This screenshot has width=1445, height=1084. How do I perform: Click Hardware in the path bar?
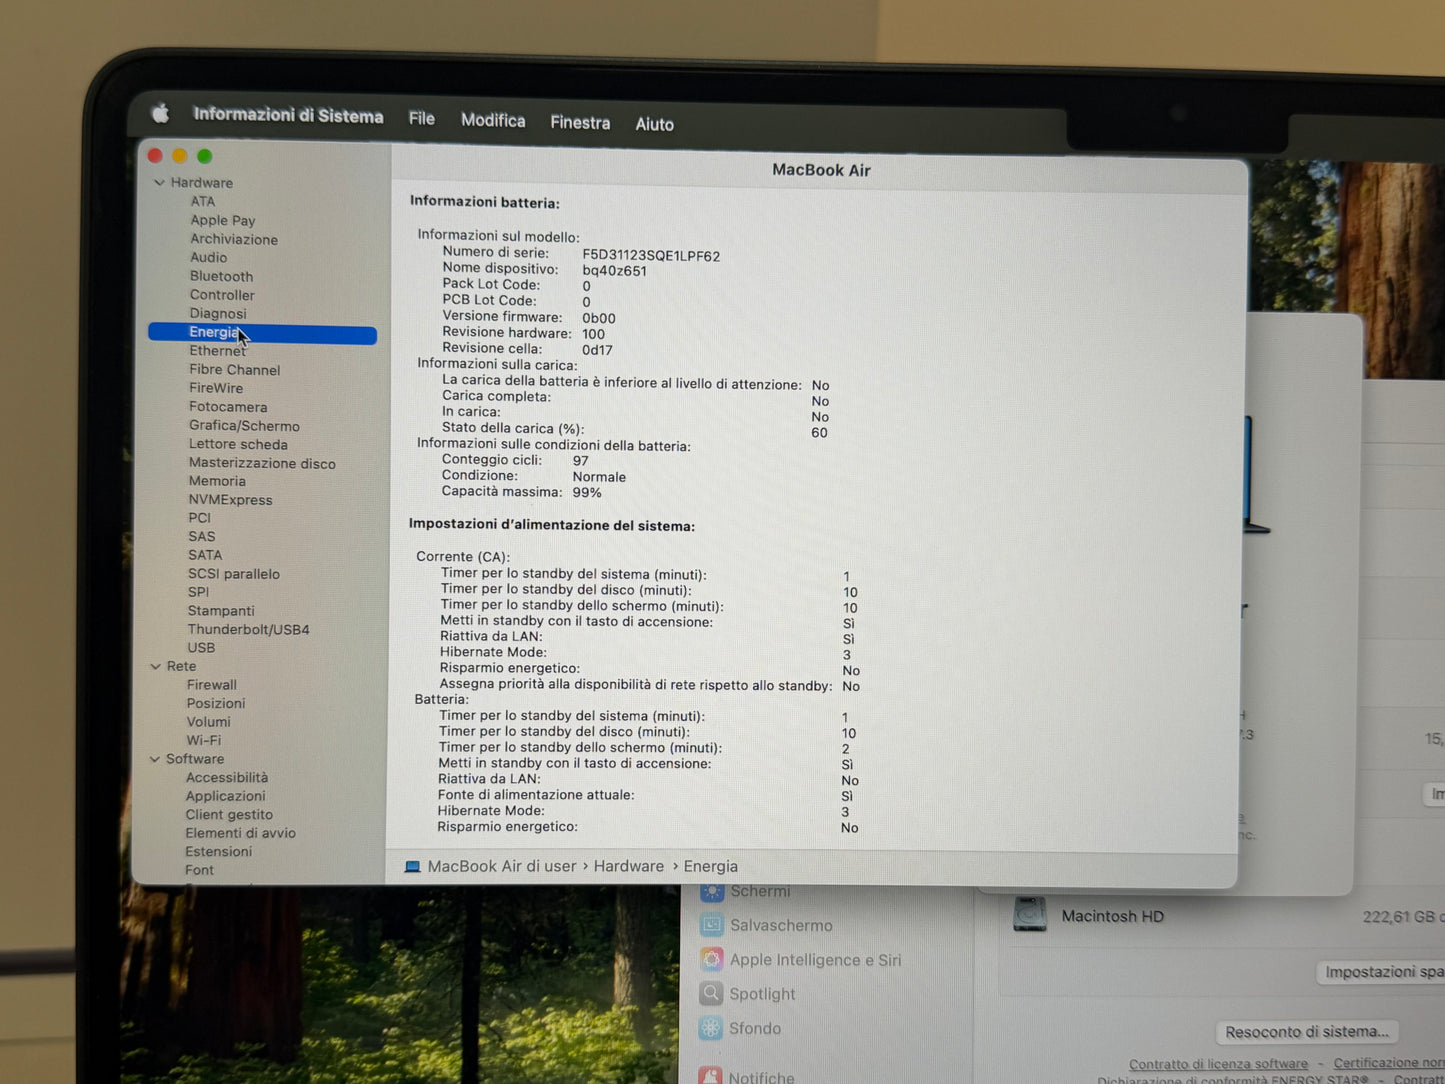628,866
